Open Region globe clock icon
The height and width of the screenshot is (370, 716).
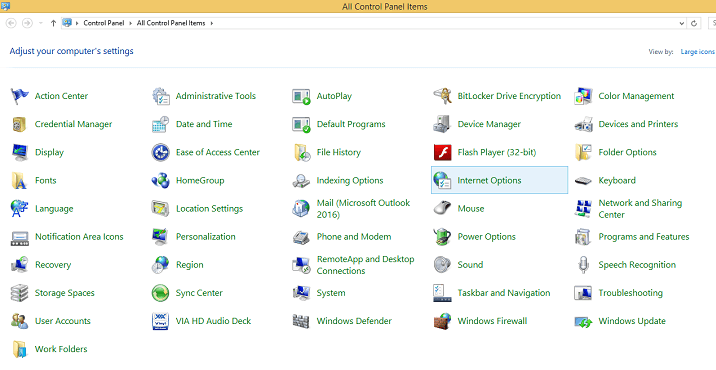click(x=161, y=265)
